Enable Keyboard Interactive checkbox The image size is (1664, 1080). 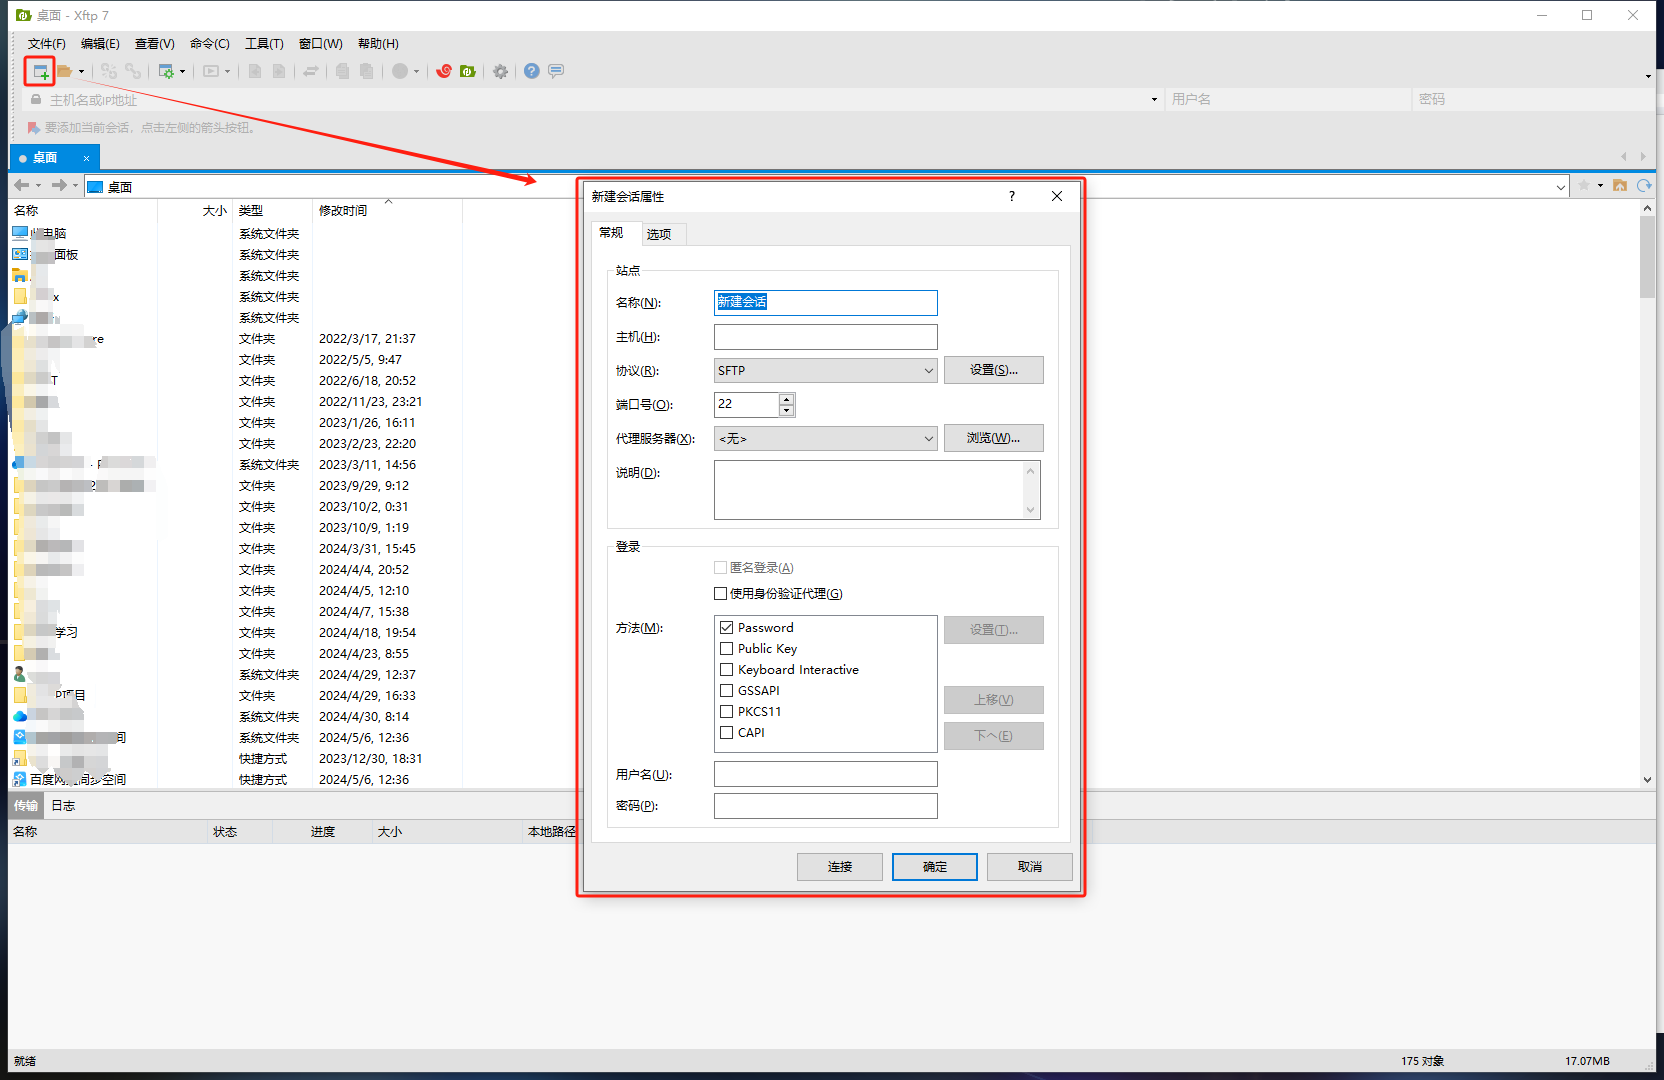(x=727, y=670)
